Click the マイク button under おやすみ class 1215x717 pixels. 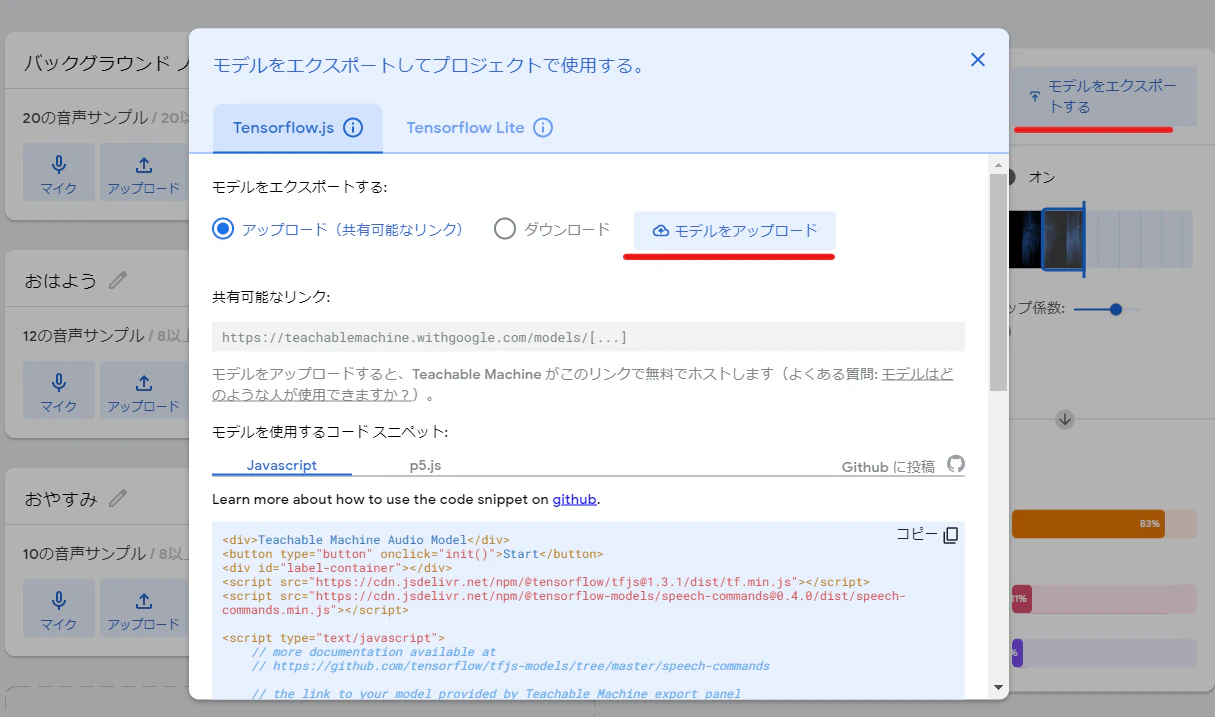click(x=59, y=608)
